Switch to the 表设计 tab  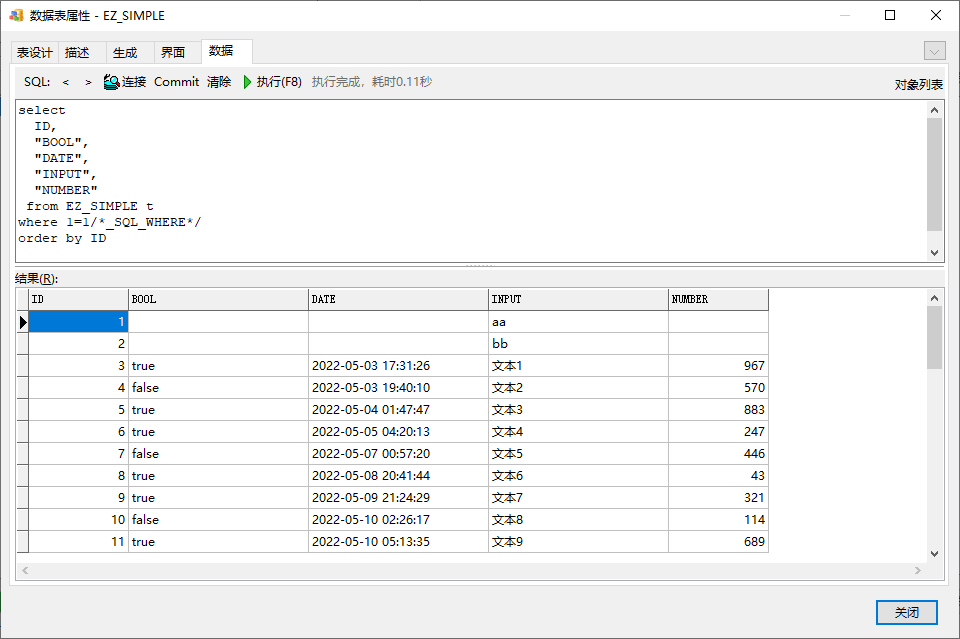point(34,53)
